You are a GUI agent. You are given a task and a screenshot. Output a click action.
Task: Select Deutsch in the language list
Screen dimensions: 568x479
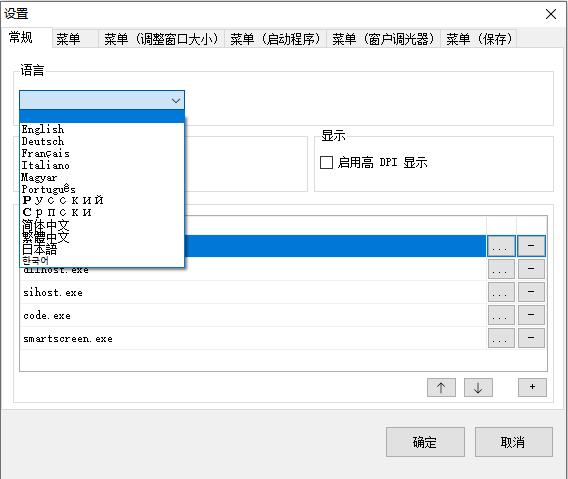click(x=102, y=141)
